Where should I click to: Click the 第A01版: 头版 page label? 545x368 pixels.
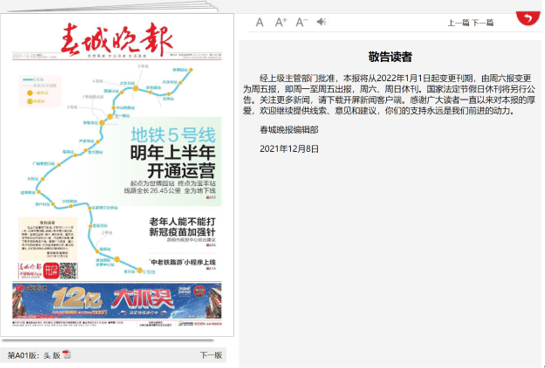(34, 355)
